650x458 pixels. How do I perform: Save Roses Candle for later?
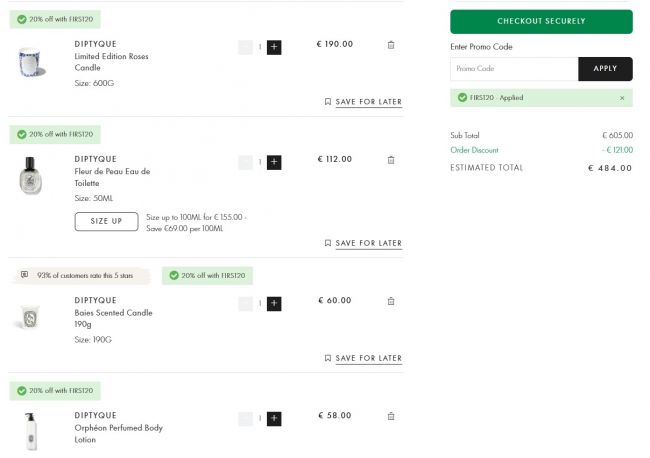click(363, 102)
